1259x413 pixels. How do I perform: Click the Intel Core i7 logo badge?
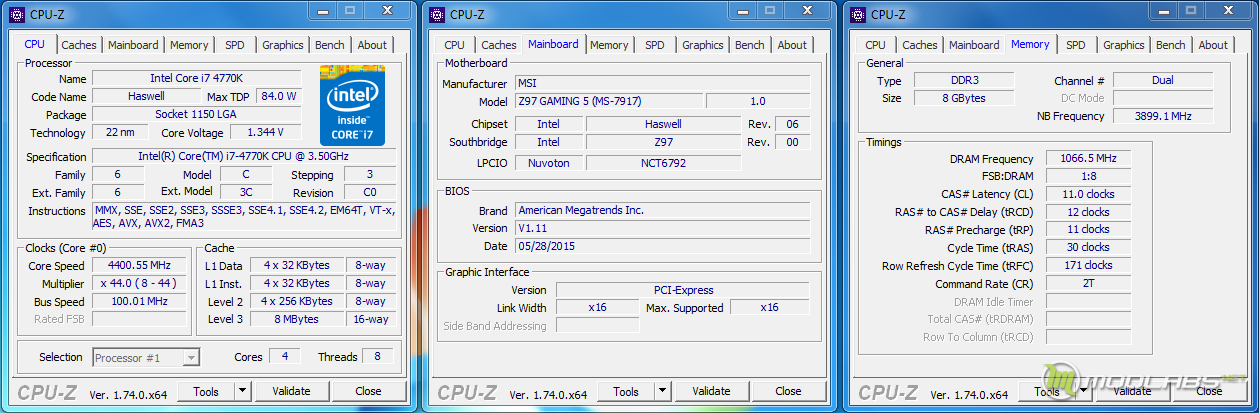[x=352, y=105]
